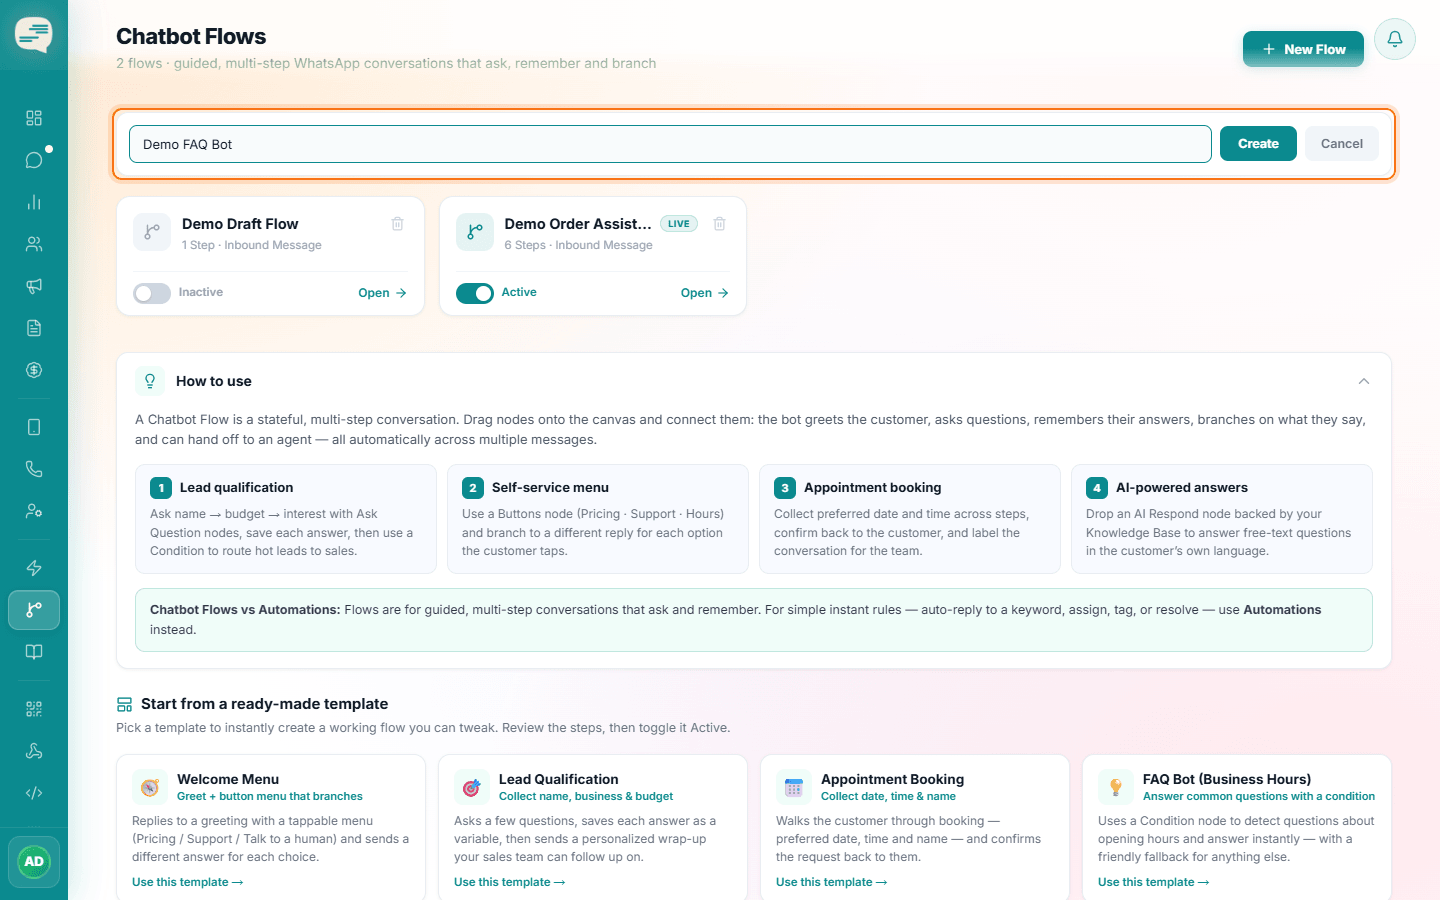Collapse the How to use section
The width and height of the screenshot is (1440, 900).
1364,381
